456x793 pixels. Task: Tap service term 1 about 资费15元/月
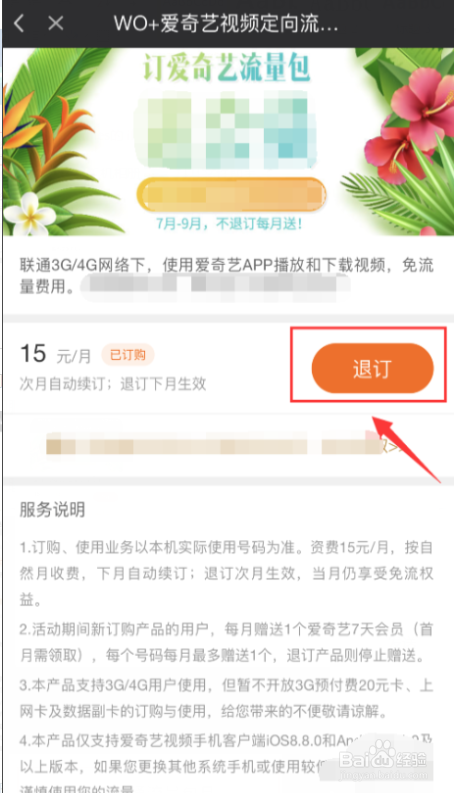[226, 574]
